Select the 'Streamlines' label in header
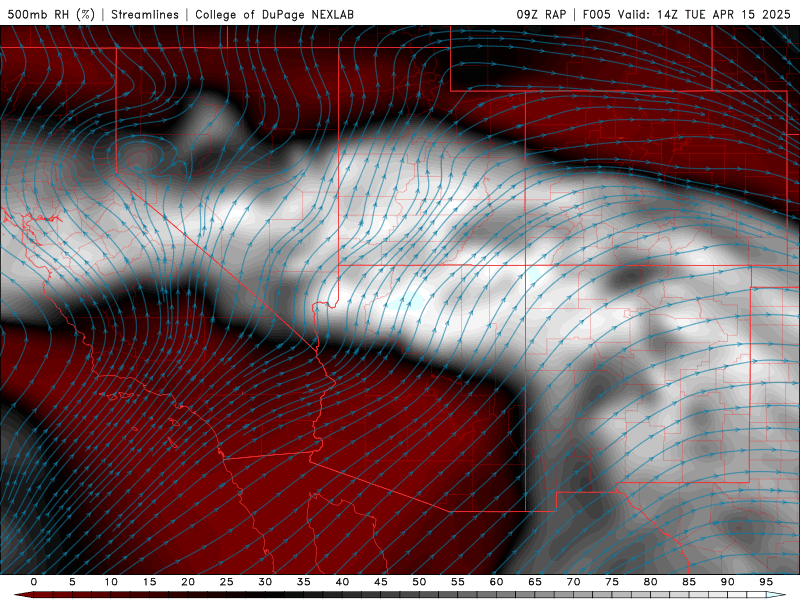 [x=145, y=14]
